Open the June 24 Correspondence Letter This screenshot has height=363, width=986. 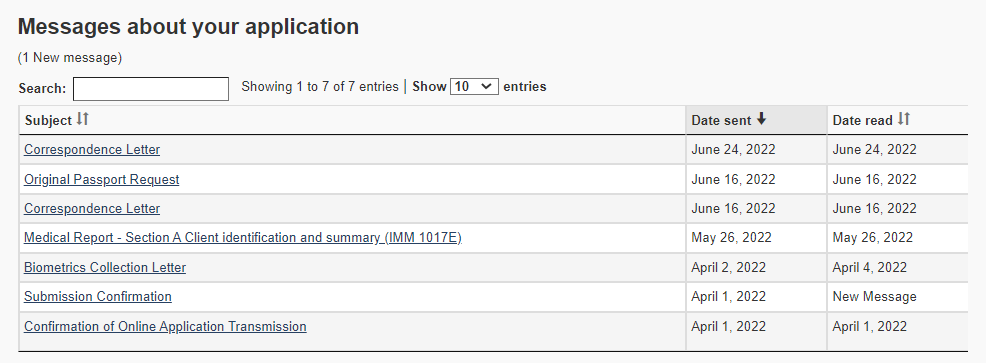click(x=92, y=150)
